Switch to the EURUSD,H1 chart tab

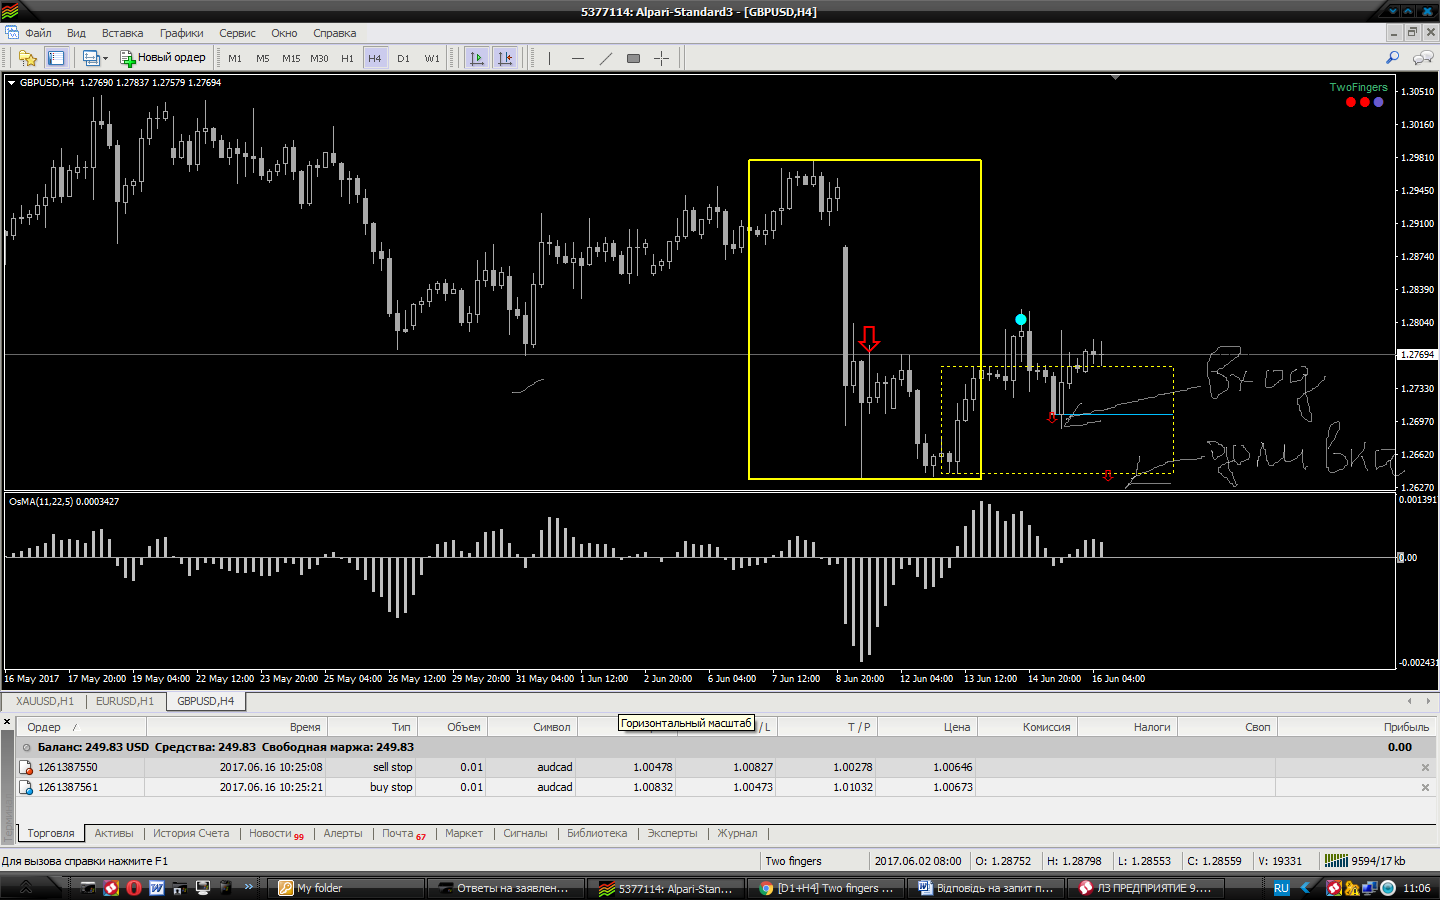click(125, 701)
